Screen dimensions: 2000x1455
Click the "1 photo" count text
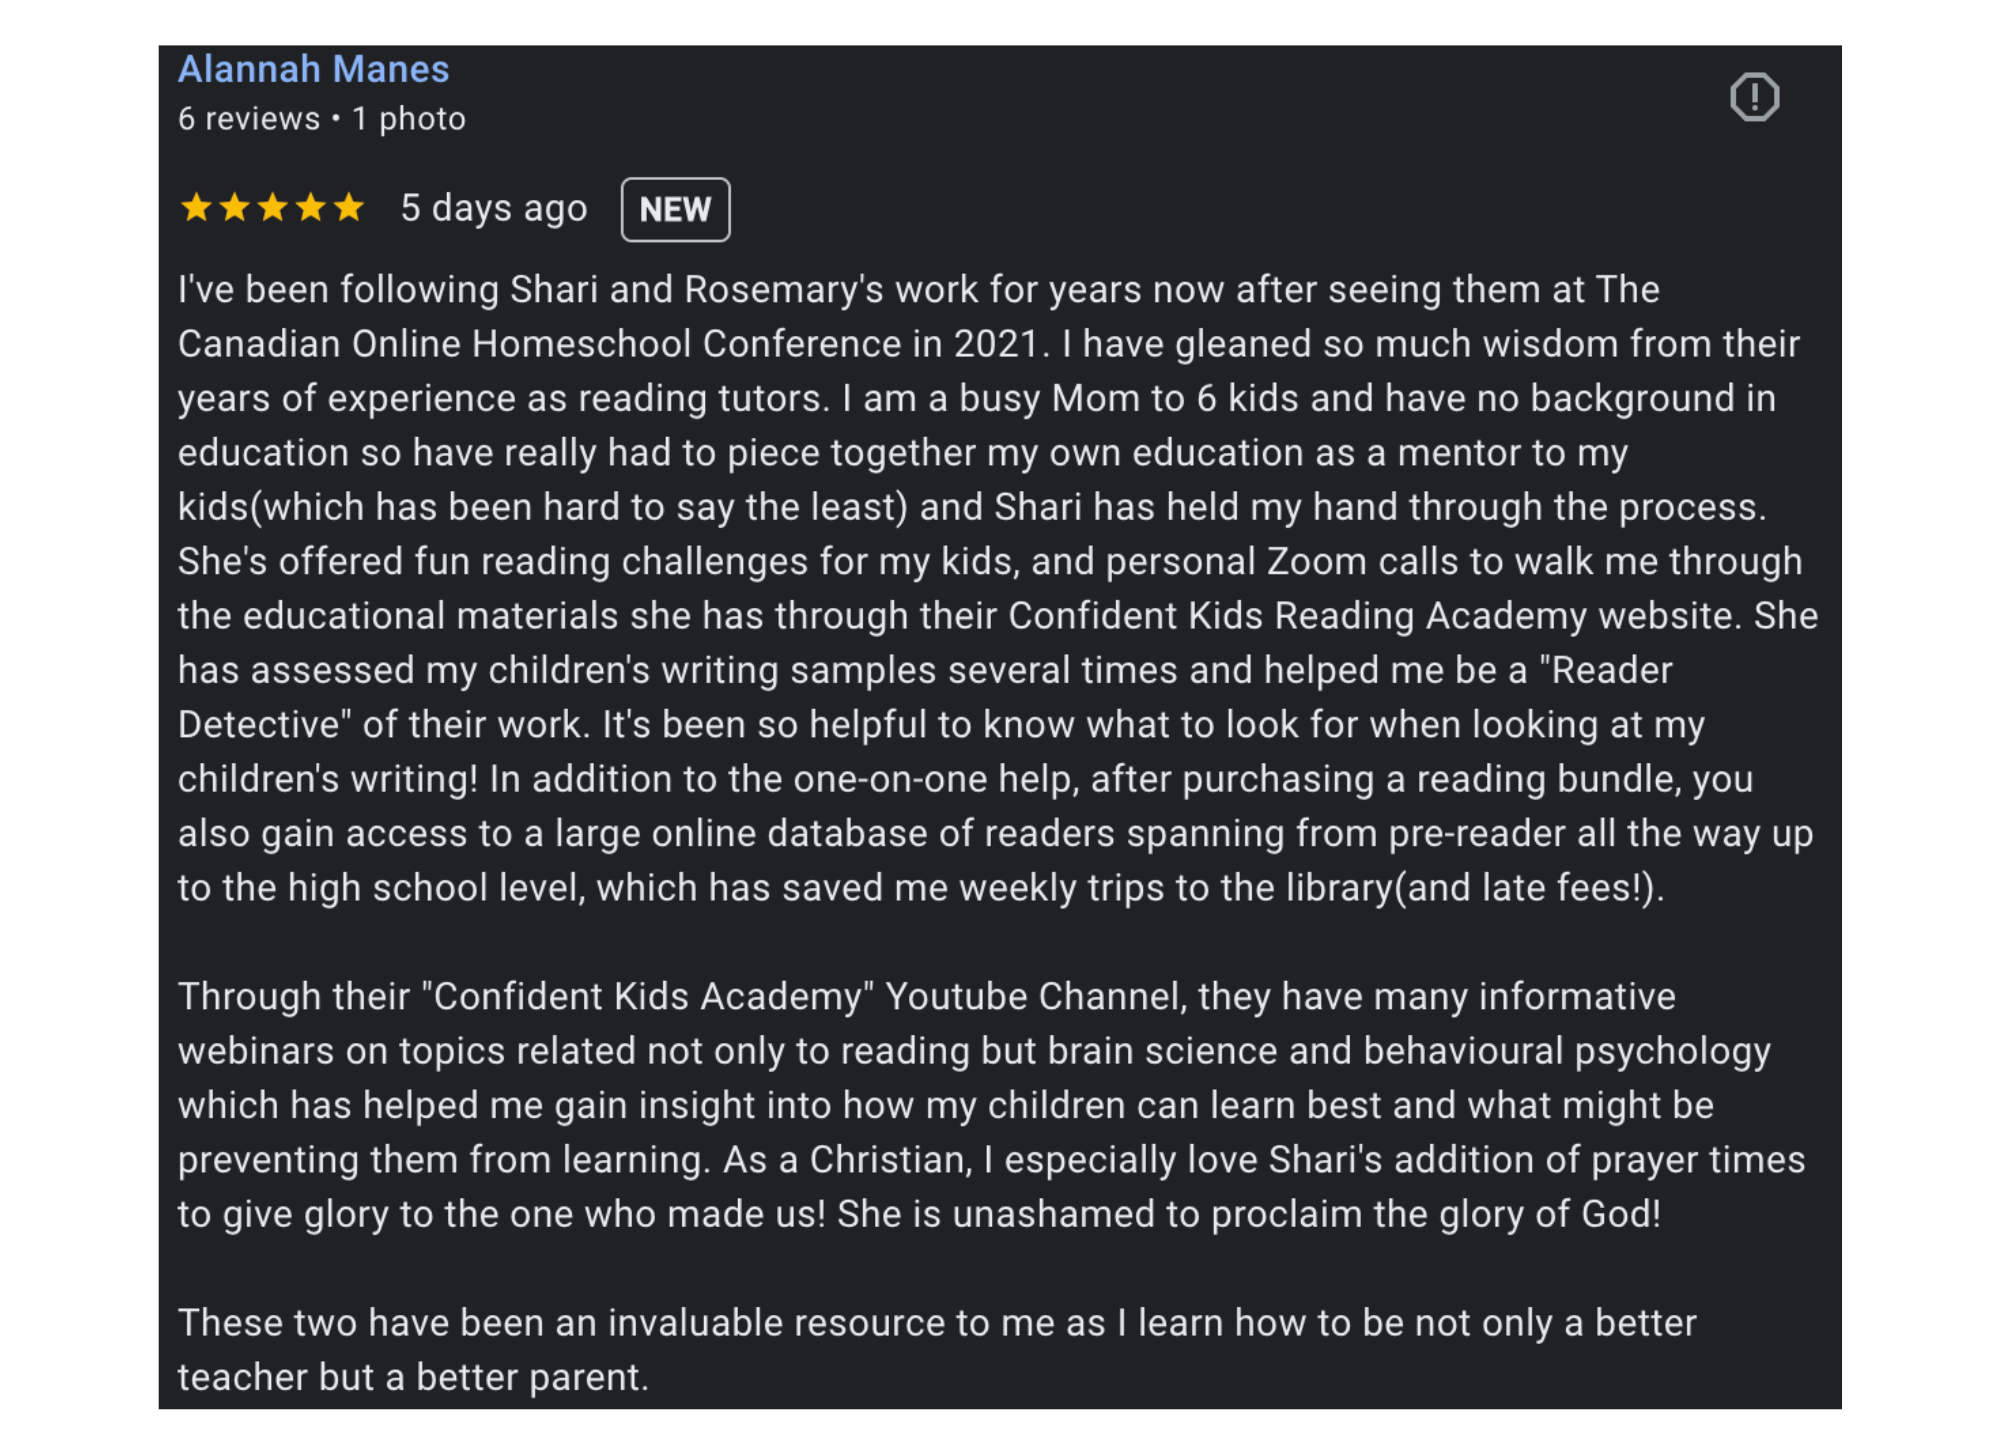click(408, 119)
